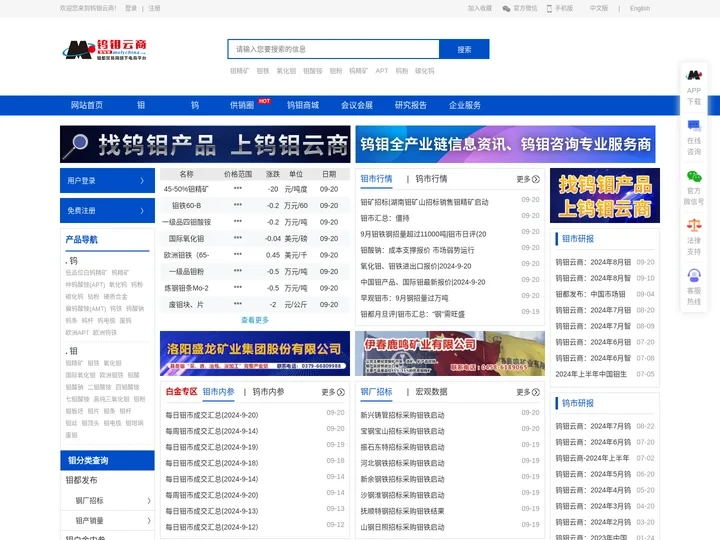Expand the 免费注册 chevron button

click(x=107, y=210)
